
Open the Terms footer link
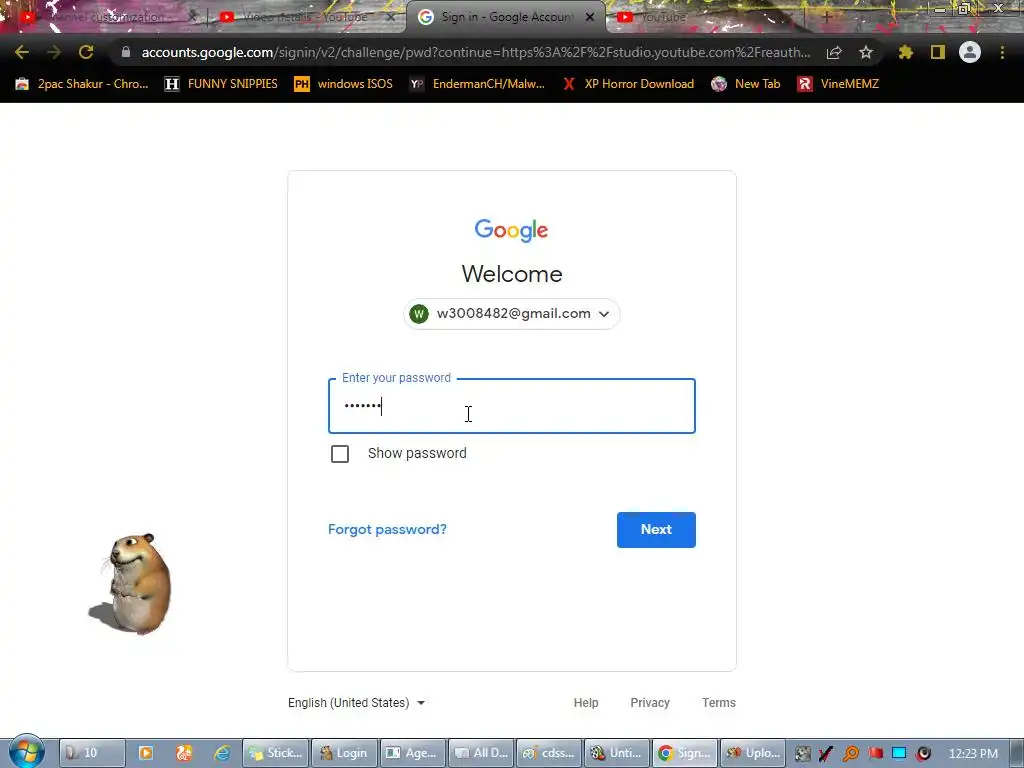click(x=718, y=703)
